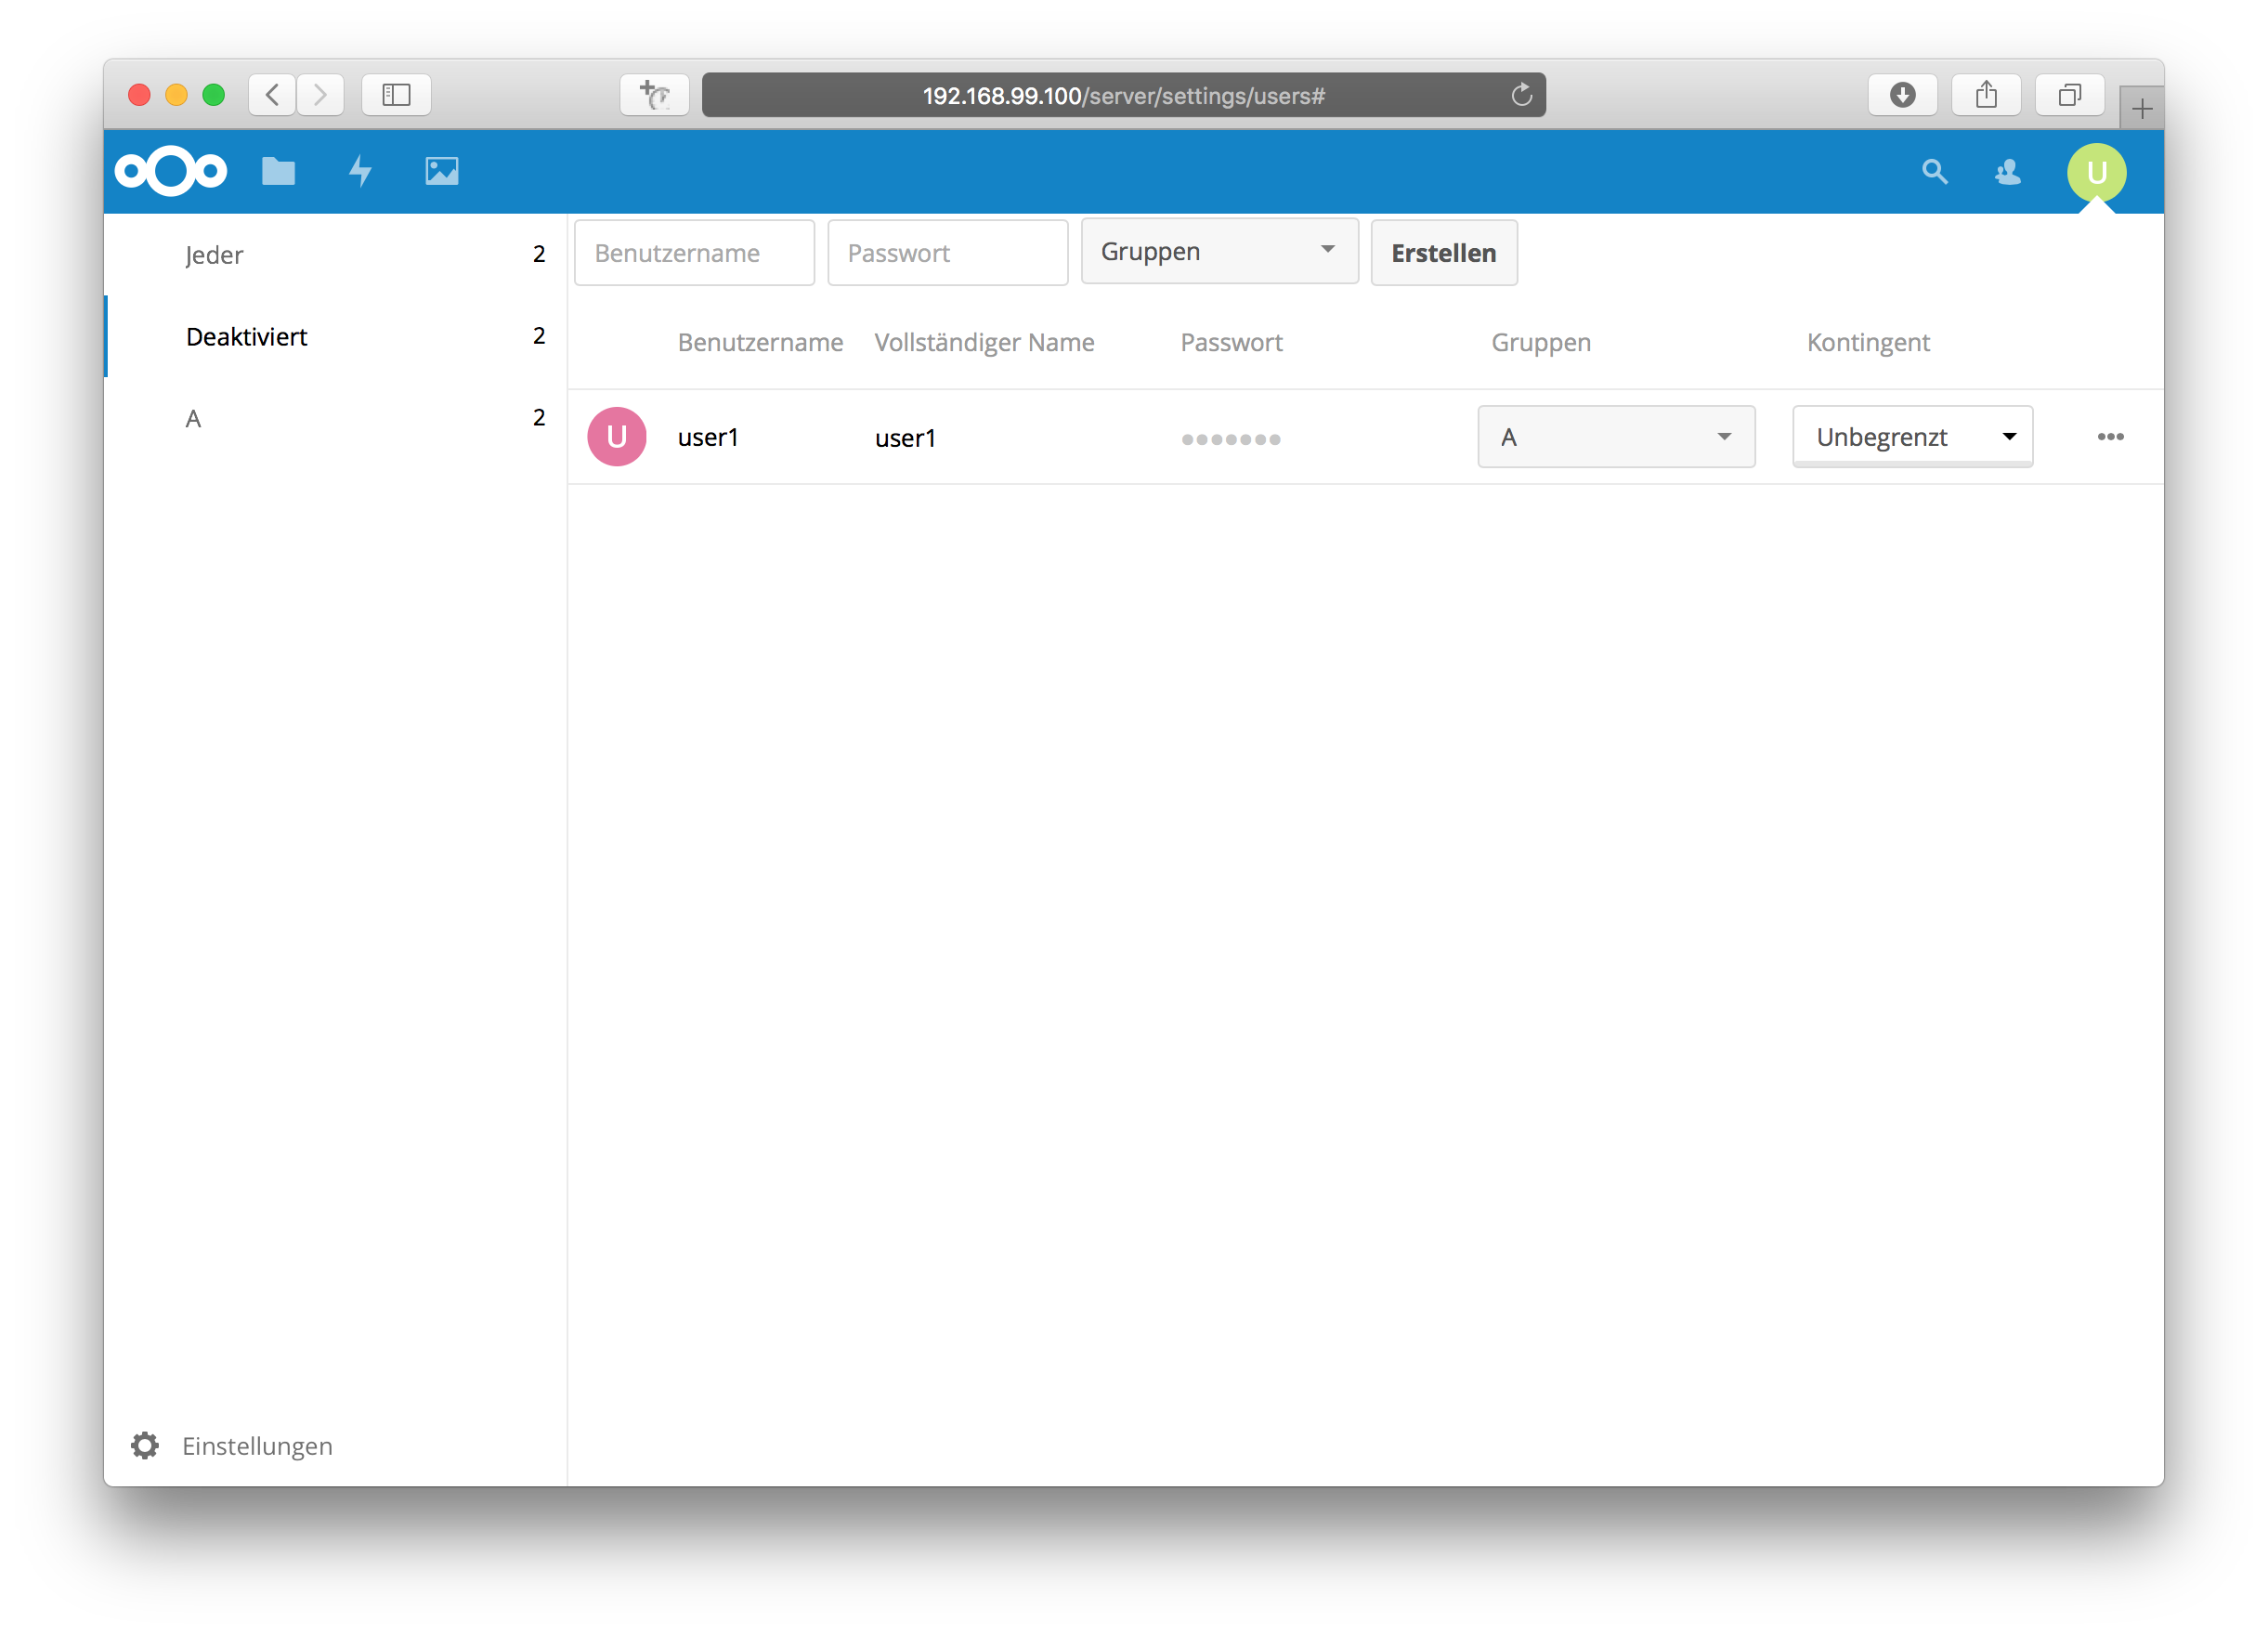Click the Benutzername column header
Image resolution: width=2268 pixels, height=1635 pixels.
click(760, 342)
